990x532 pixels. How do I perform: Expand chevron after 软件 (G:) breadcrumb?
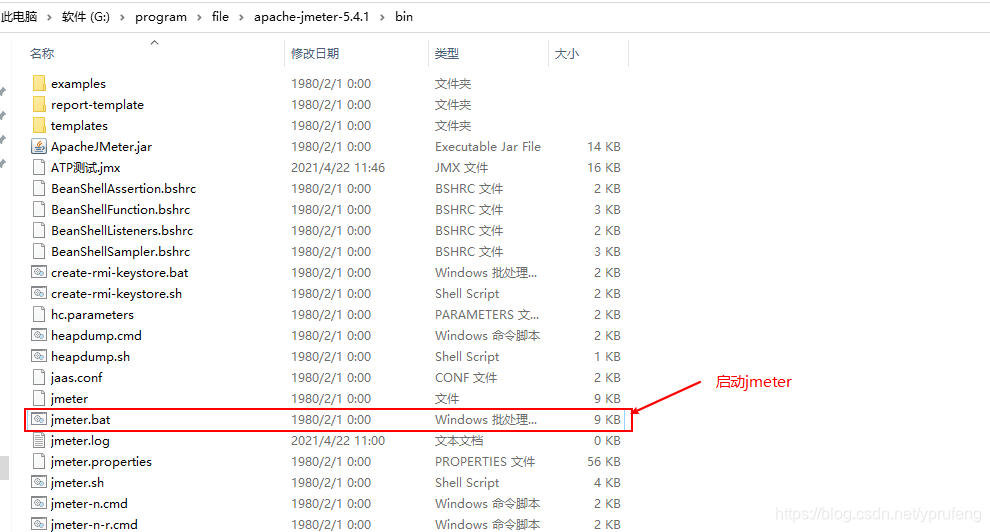[122, 17]
